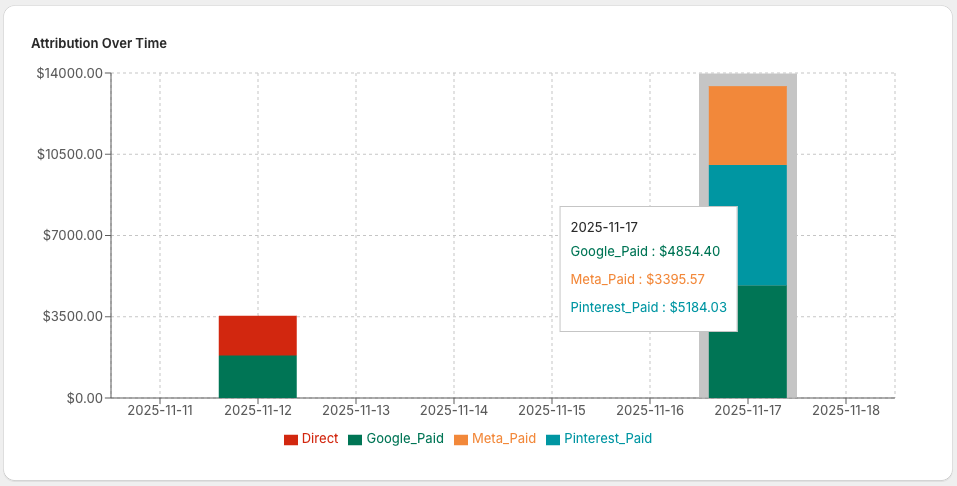Click the 2025-11-18 x-axis date label
This screenshot has width=957, height=486.
846,410
